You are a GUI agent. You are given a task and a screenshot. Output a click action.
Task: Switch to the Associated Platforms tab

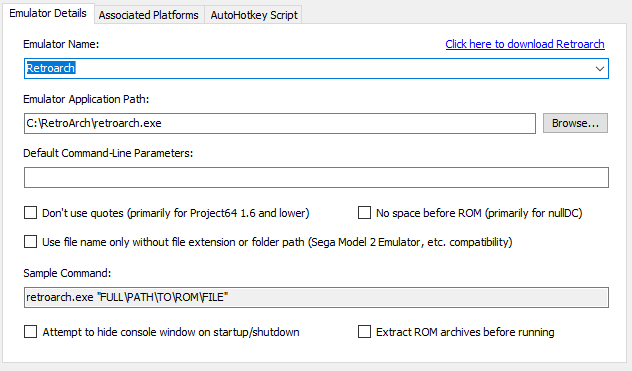pos(149,15)
